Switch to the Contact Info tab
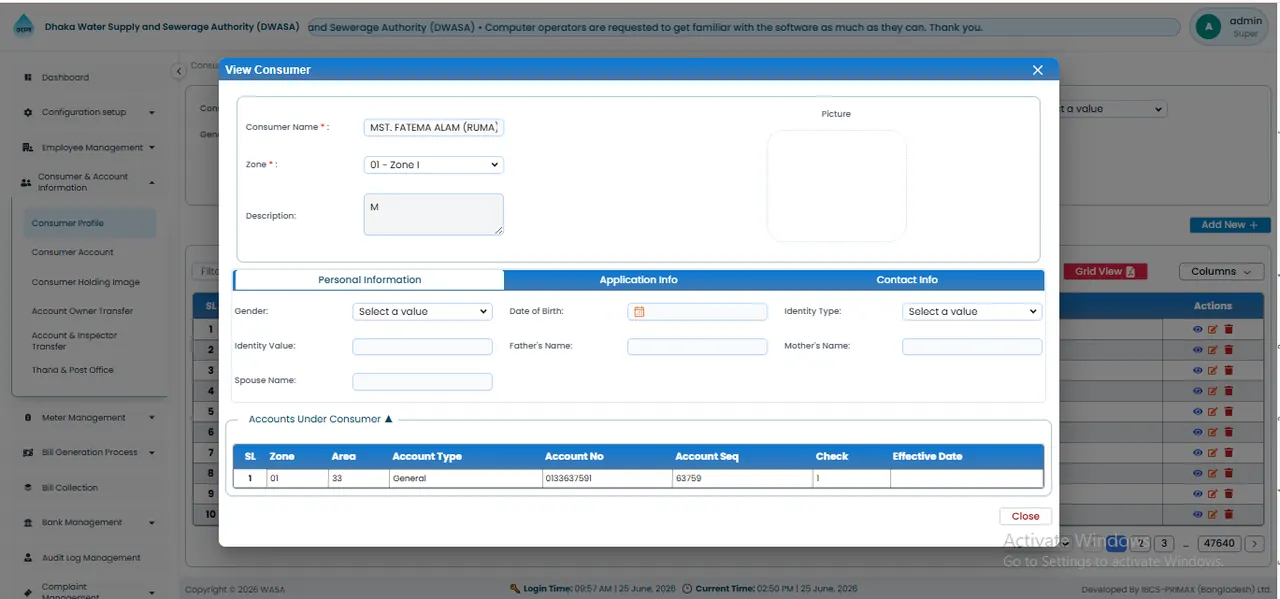 tap(907, 280)
